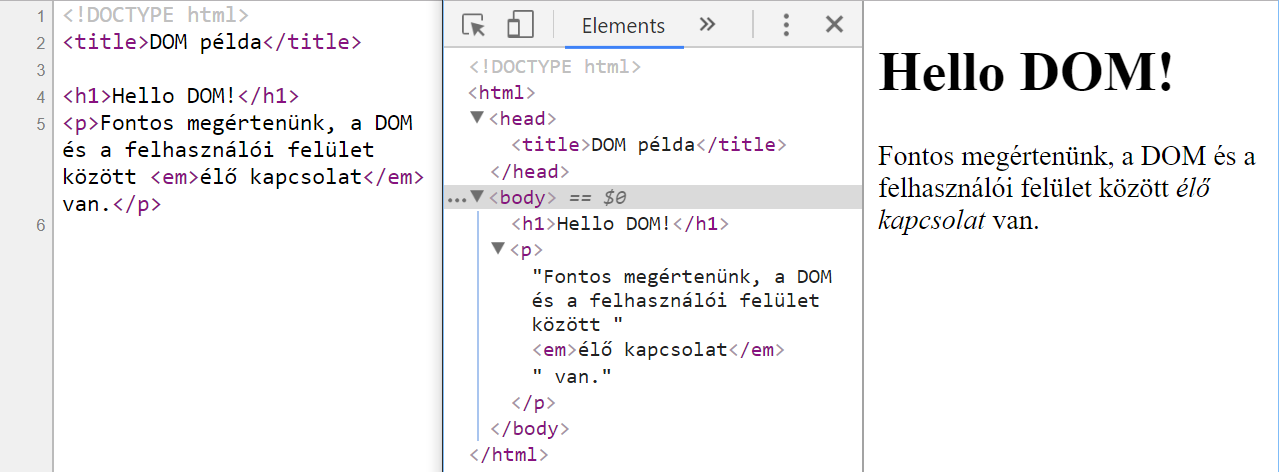Select the " van." text node
The height and width of the screenshot is (472, 1279).
tap(571, 376)
